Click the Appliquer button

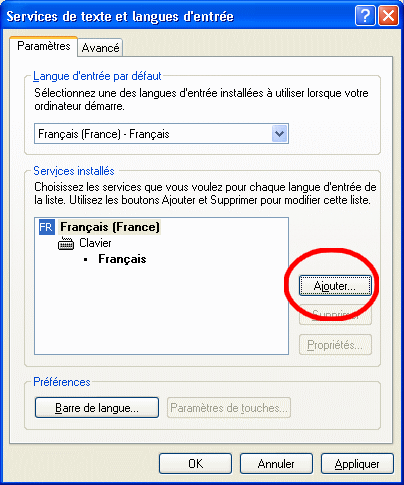pos(357,464)
